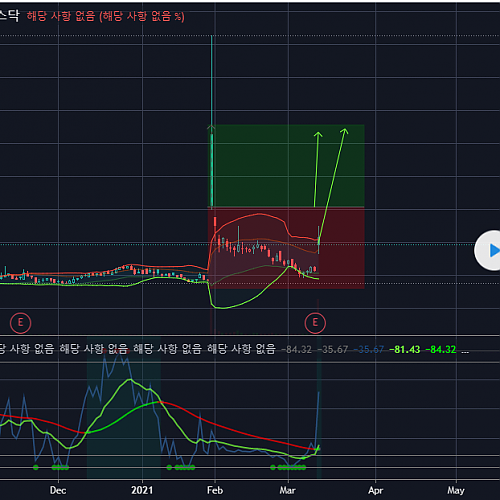Click the Dec label on time axis
The image size is (500, 500).
point(58,490)
